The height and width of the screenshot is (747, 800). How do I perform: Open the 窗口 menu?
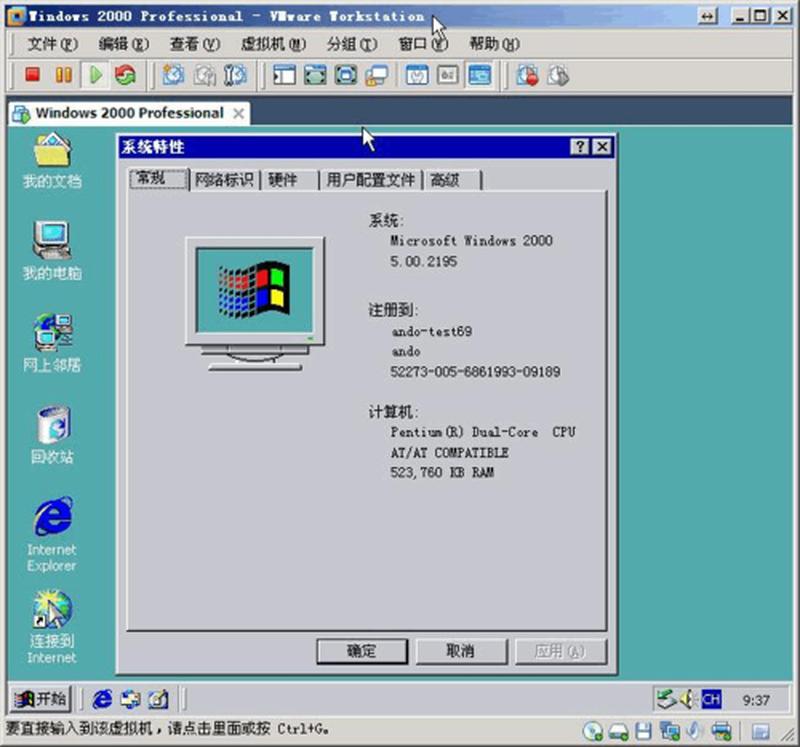(423, 44)
